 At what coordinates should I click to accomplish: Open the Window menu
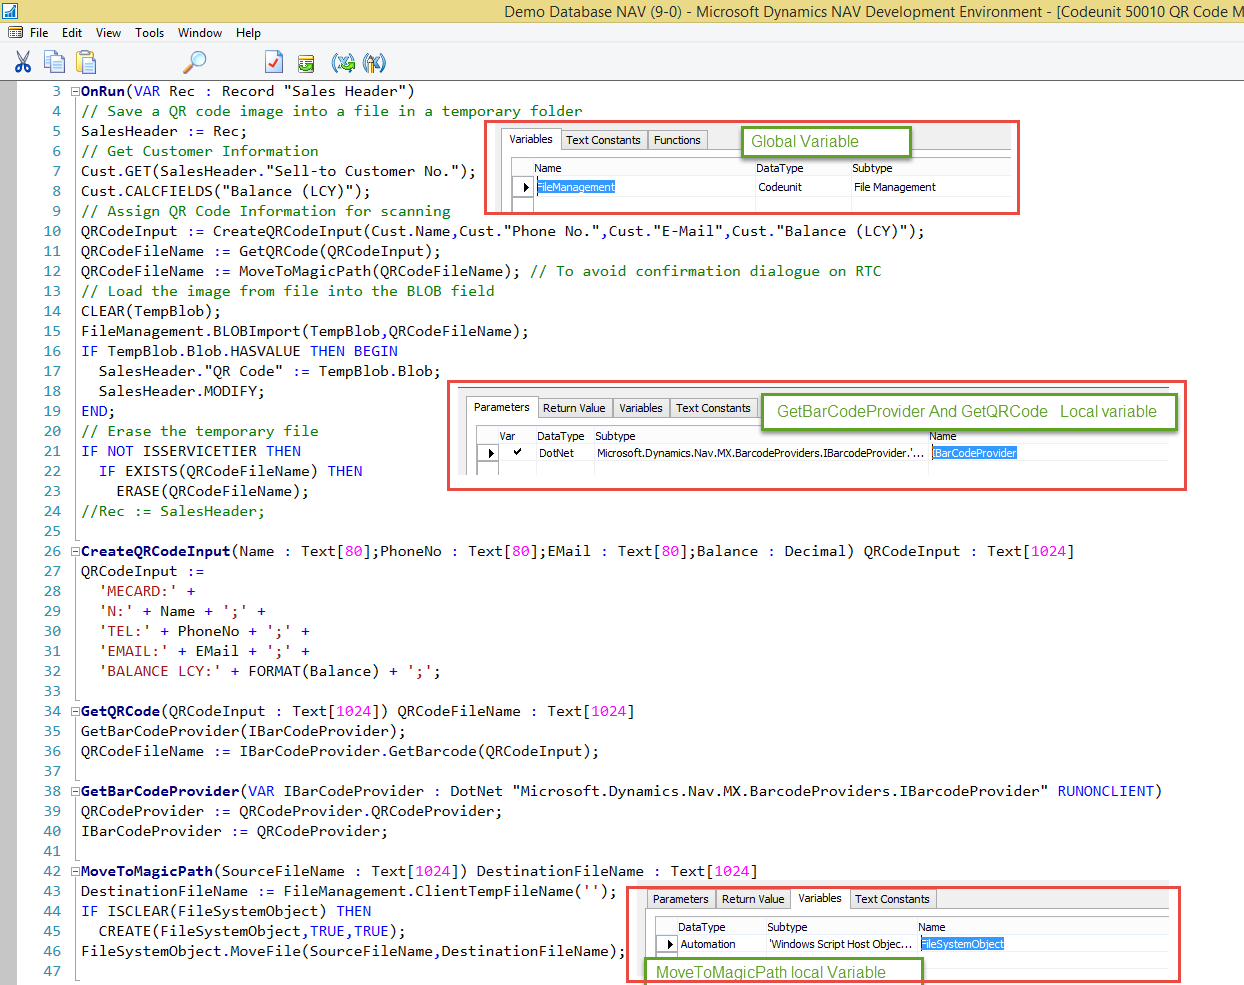[199, 32]
